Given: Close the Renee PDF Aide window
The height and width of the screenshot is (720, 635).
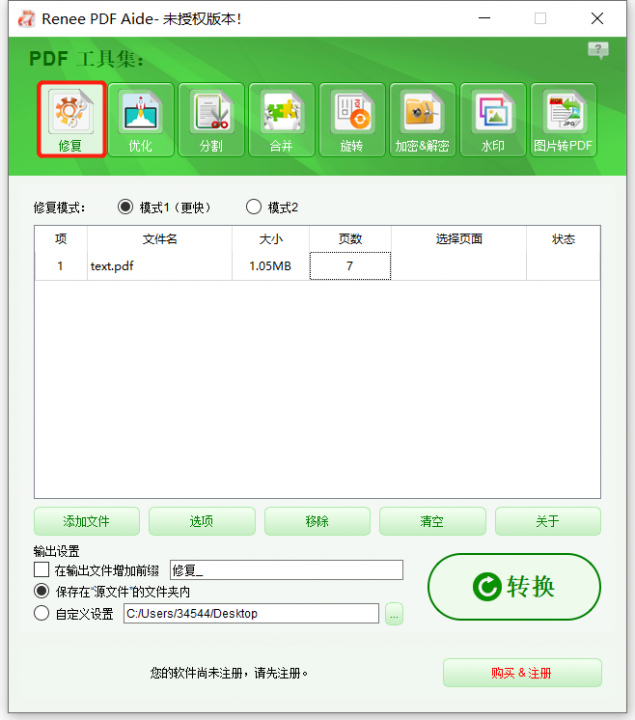Looking at the screenshot, I should [597, 18].
